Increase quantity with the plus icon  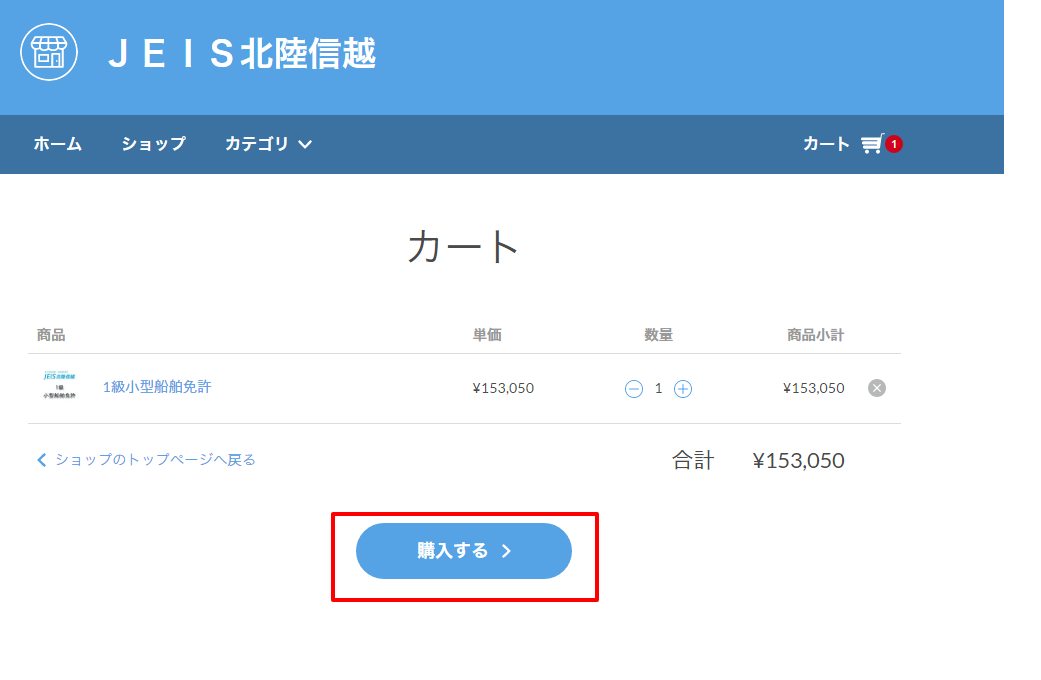pyautogui.click(x=683, y=389)
